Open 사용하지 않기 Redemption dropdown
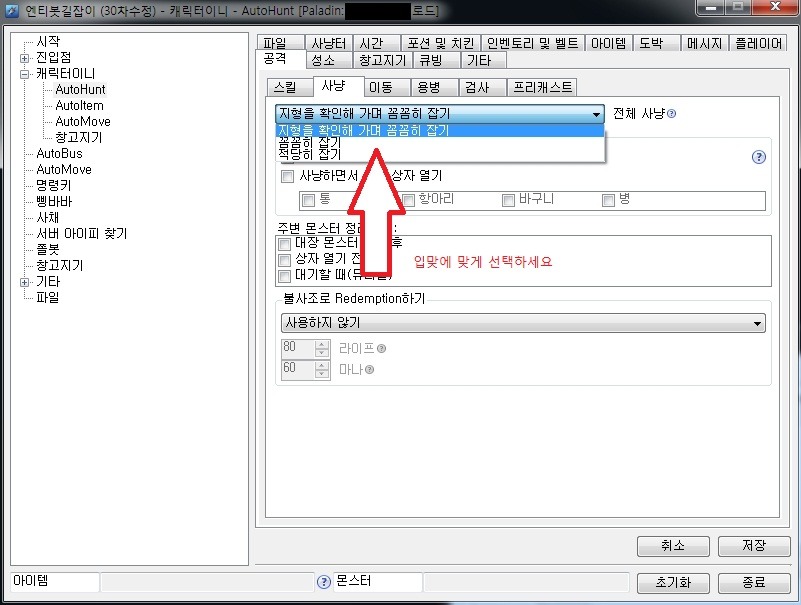Image resolution: width=801 pixels, height=605 pixels. tap(523, 323)
